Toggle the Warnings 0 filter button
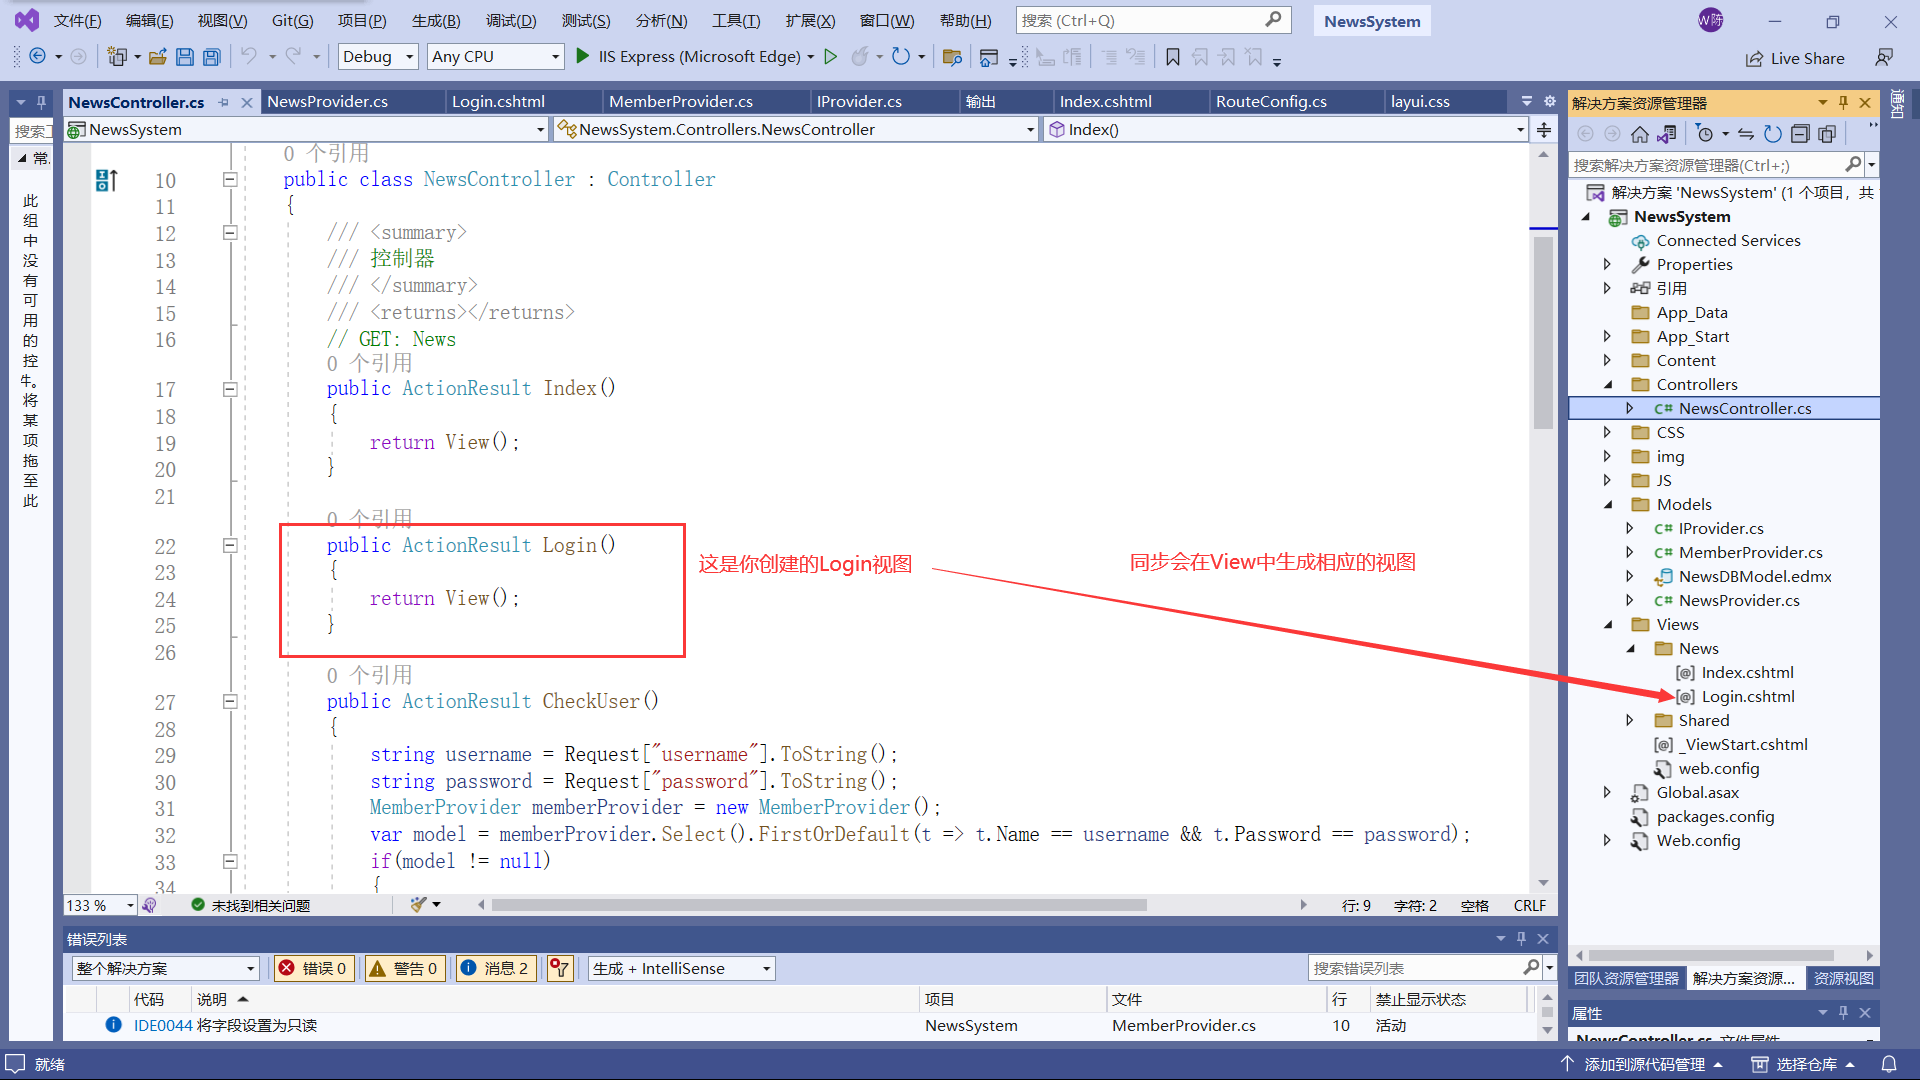 [x=404, y=968]
